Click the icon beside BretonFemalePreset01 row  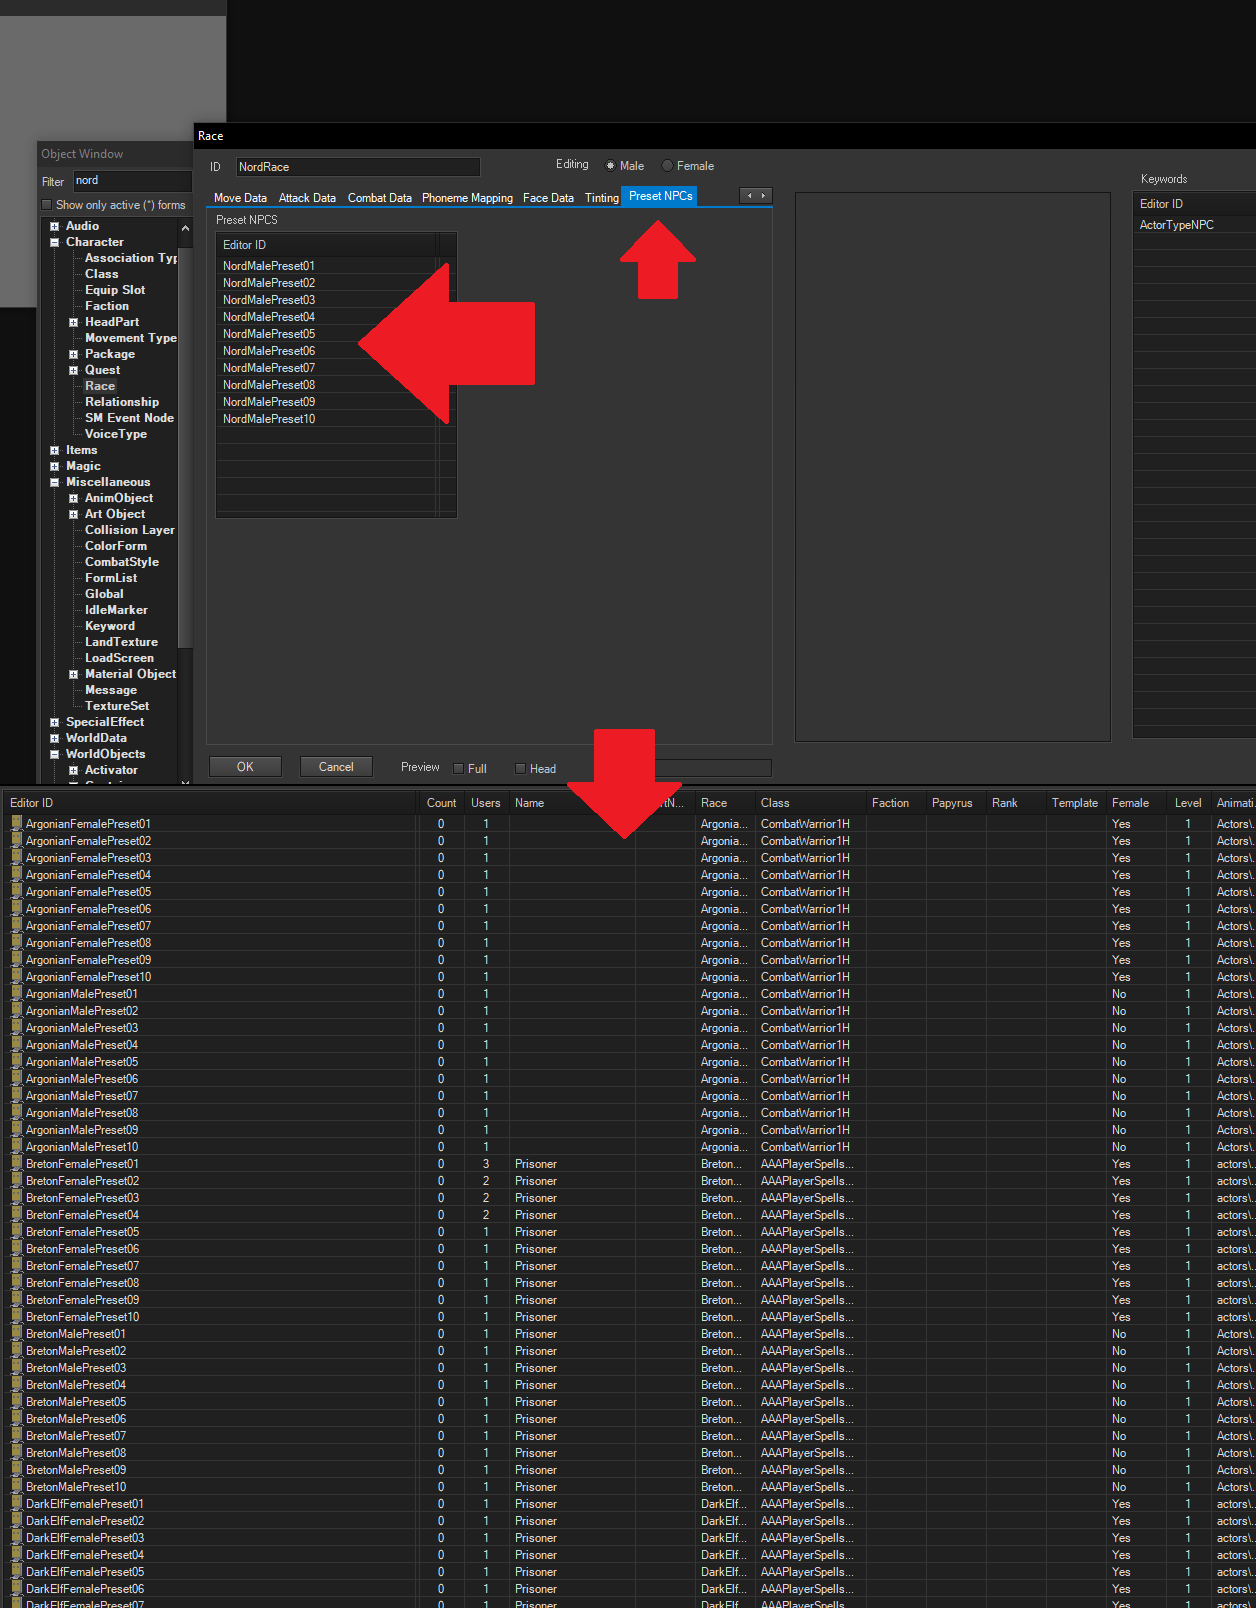coord(16,1164)
